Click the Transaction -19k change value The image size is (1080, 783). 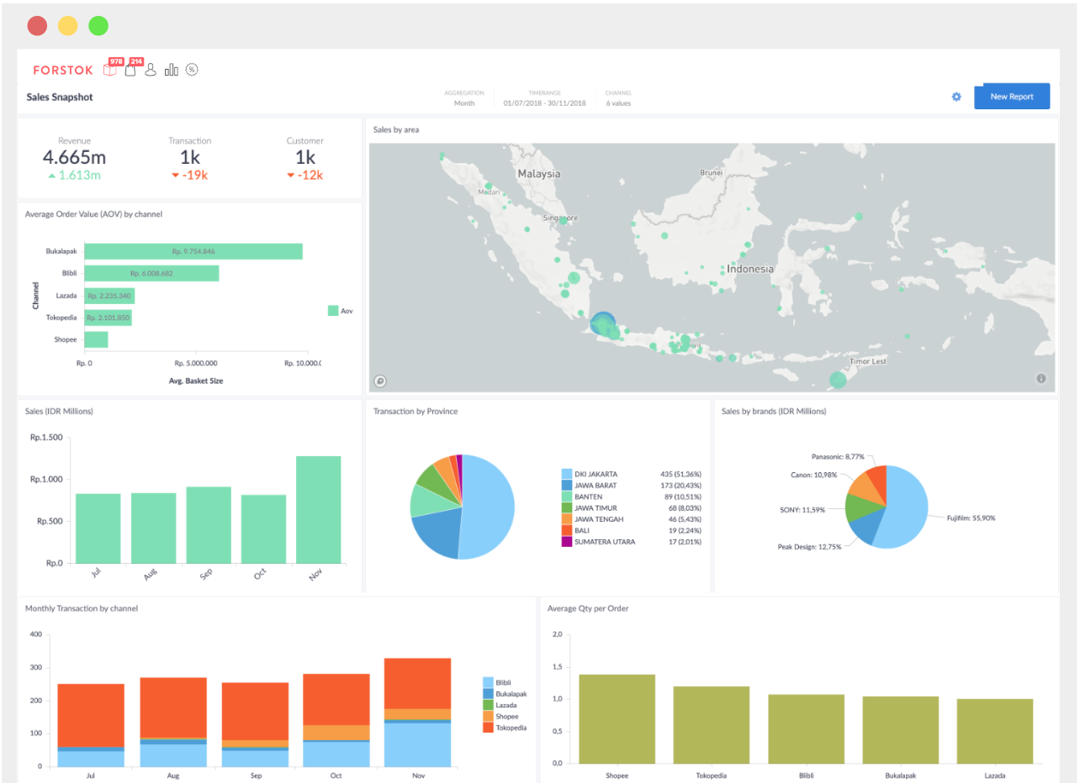coord(190,175)
